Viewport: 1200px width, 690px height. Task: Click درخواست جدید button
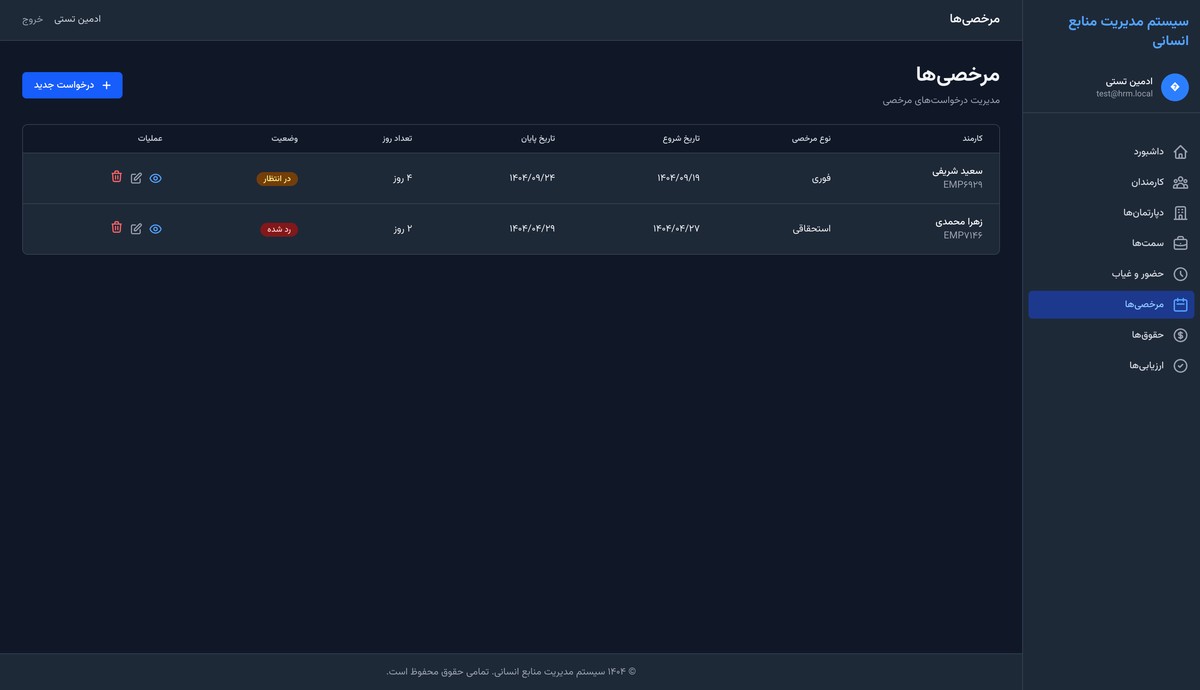pos(72,85)
